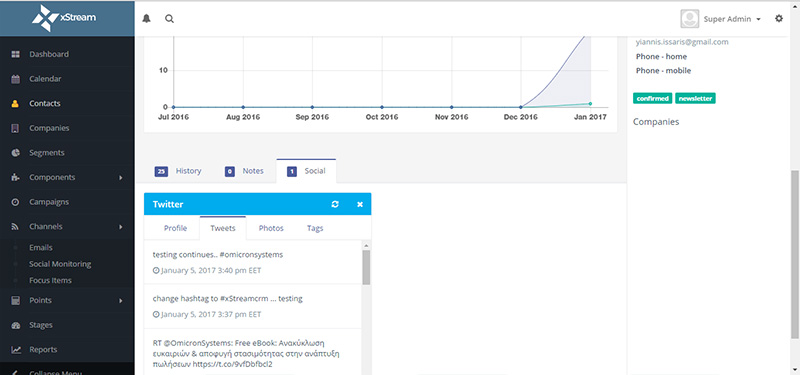
Task: Open the Social Monitoring link
Action: coord(60,264)
